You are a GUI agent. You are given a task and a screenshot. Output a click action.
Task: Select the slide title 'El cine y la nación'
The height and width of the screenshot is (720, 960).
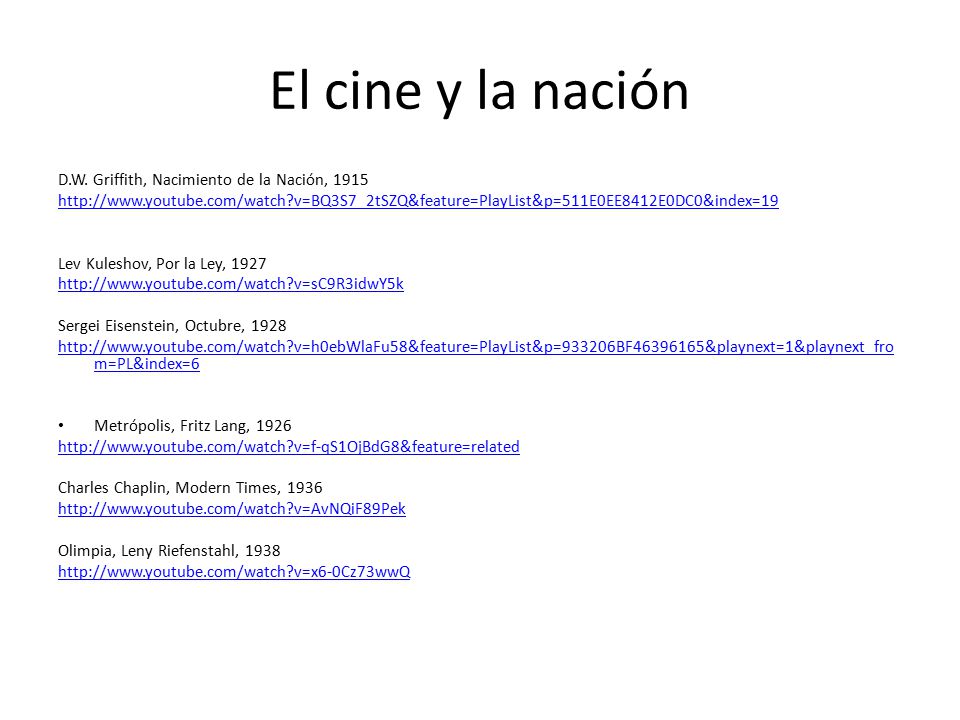[480, 91]
